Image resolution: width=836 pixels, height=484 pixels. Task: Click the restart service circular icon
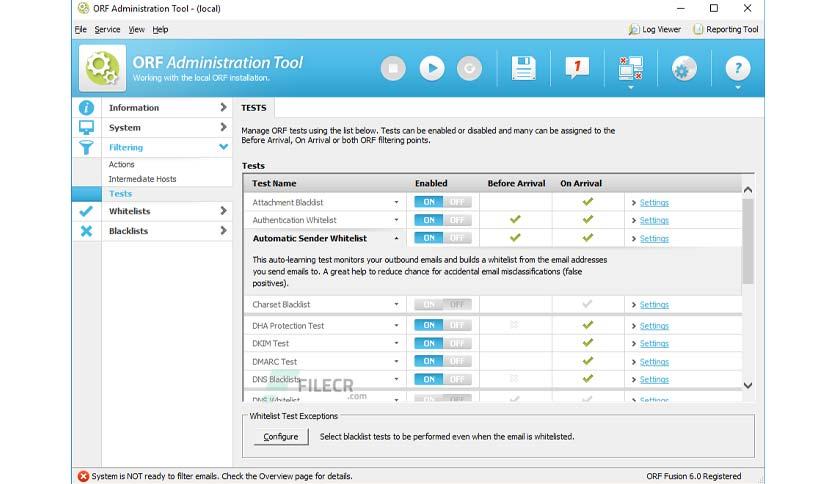click(469, 68)
